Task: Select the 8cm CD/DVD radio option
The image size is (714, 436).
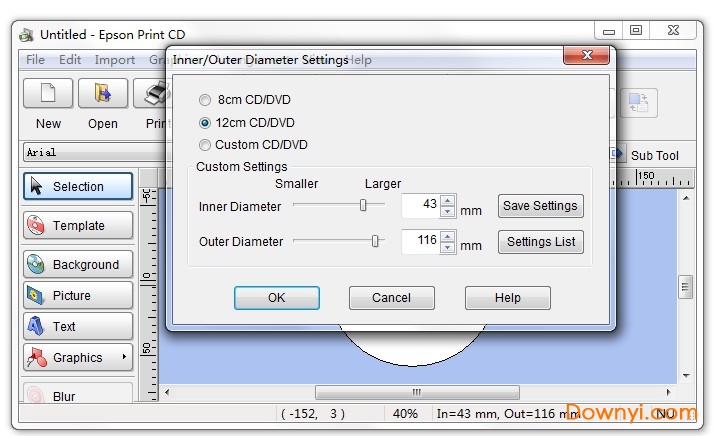Action: pyautogui.click(x=205, y=100)
